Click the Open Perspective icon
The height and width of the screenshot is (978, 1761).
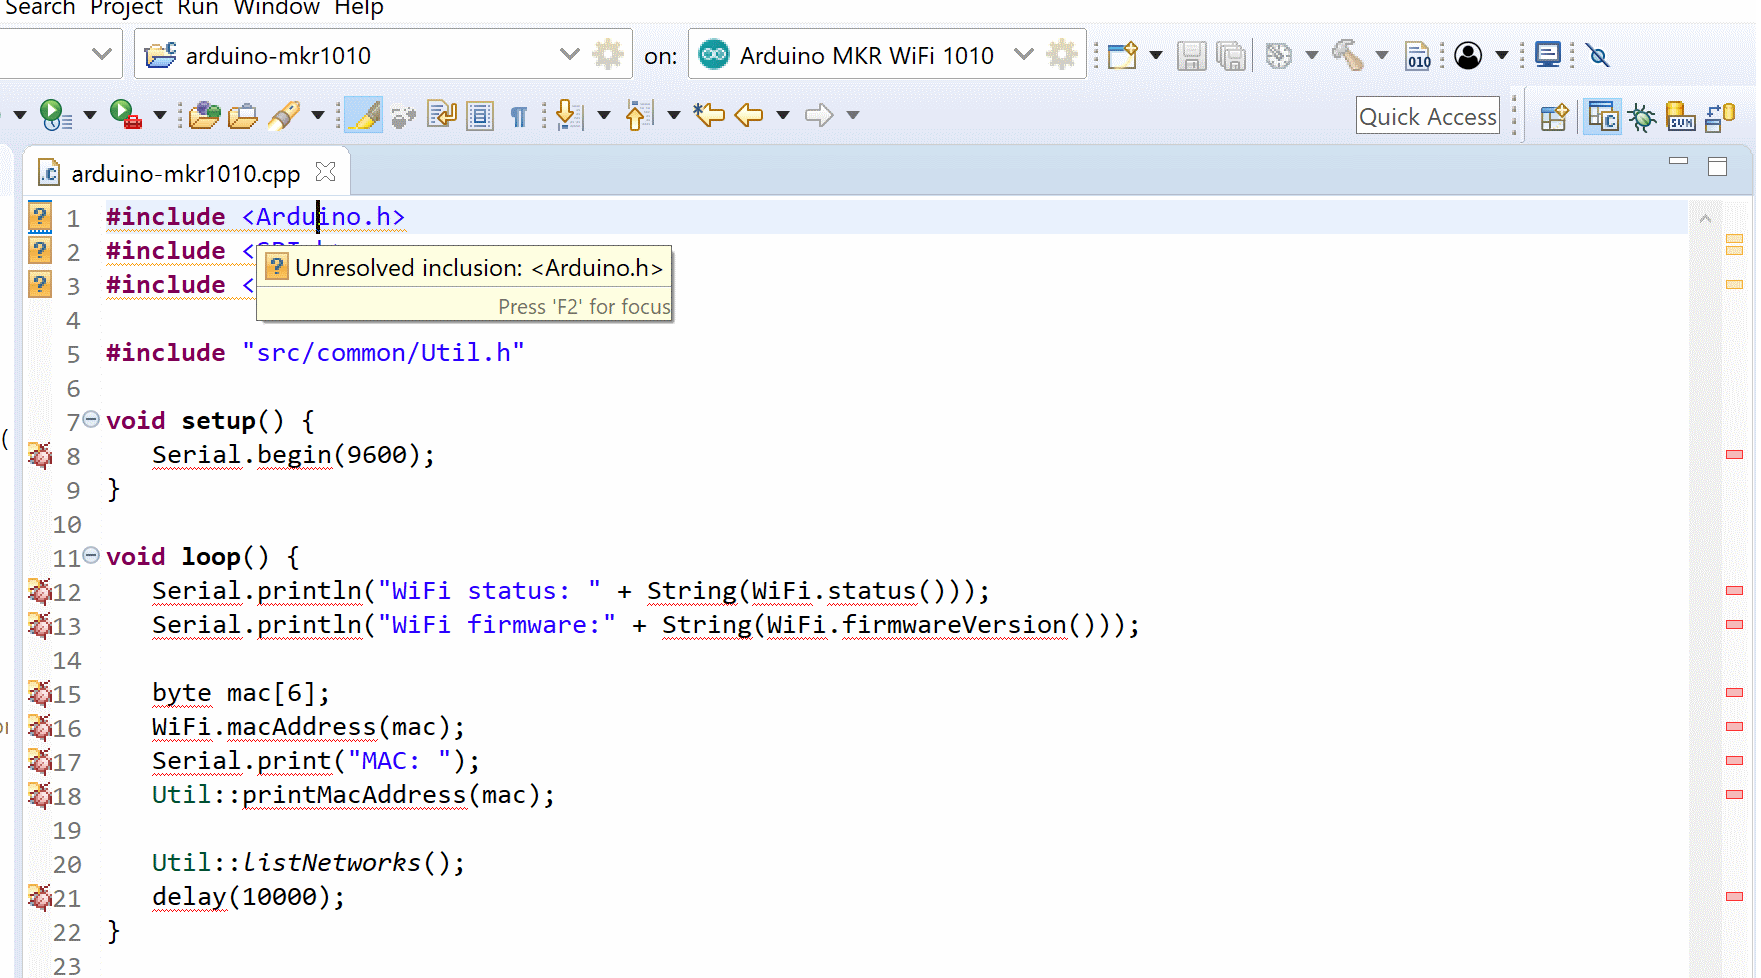tap(1554, 117)
